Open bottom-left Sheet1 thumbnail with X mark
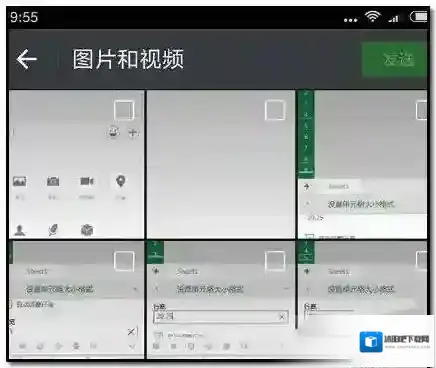Viewport: 436px width, 368px height. [77, 299]
